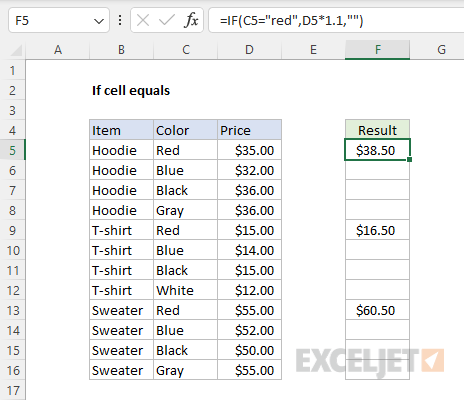Select column A header
This screenshot has width=464, height=400.
(58, 50)
